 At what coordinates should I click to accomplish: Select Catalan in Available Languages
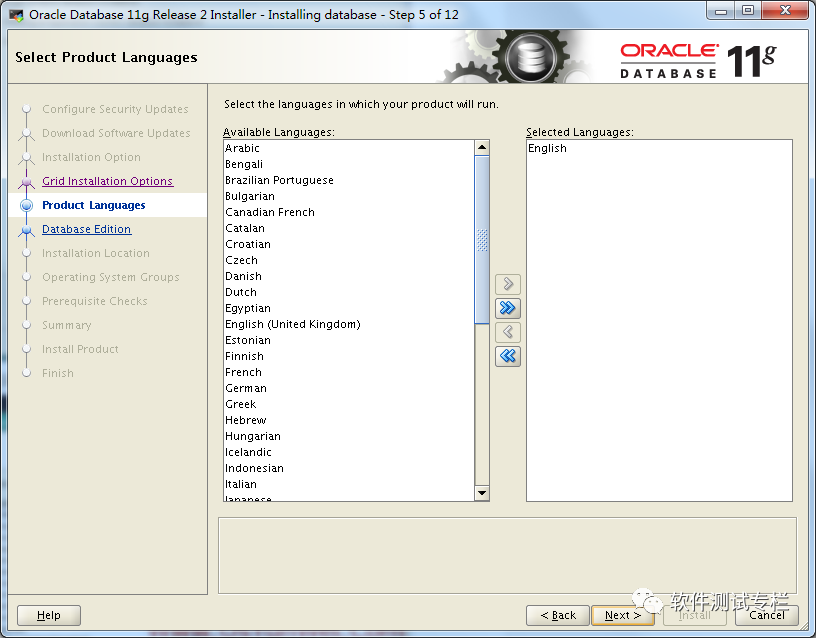click(349, 228)
